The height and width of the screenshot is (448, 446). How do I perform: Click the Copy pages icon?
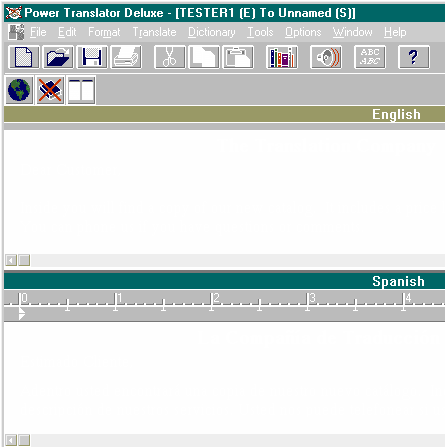[204, 57]
